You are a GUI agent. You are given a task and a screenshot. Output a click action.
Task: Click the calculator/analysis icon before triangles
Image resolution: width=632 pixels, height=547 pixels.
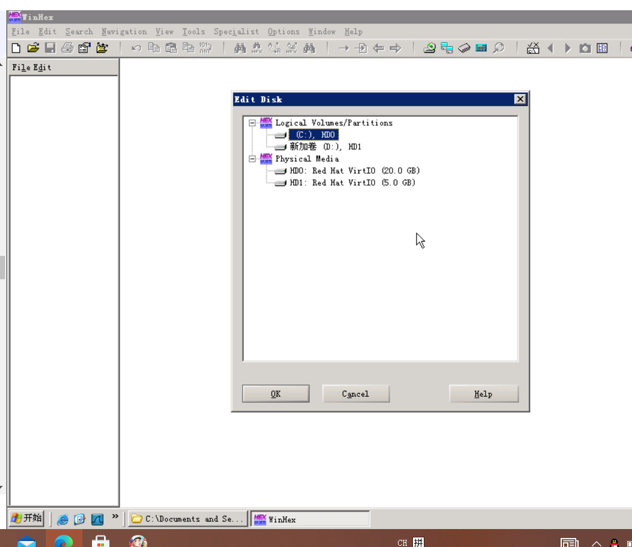click(x=533, y=48)
